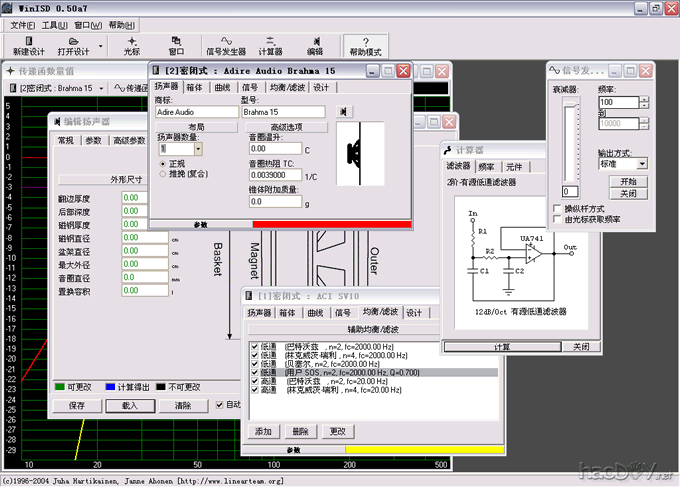Select the 光标 (Cursor) toolbar tool
Viewport: 680px width, 487px height.
[x=132, y=44]
